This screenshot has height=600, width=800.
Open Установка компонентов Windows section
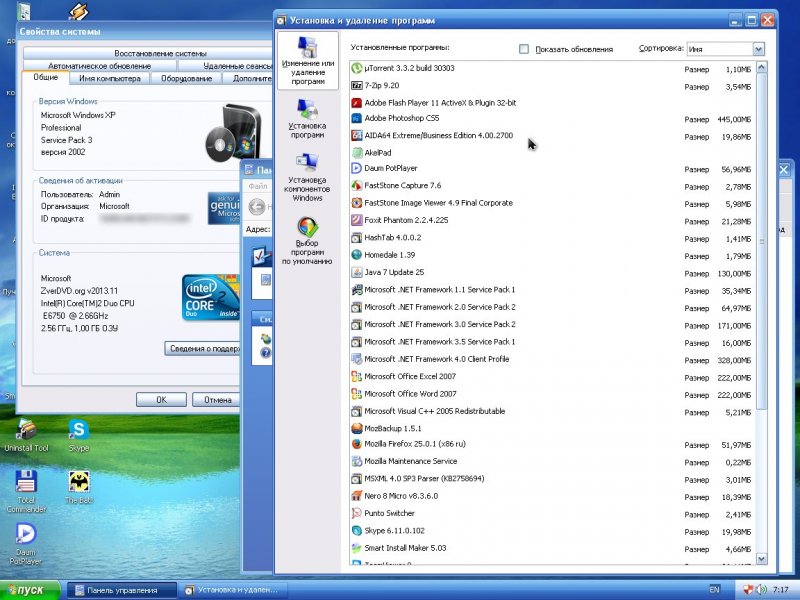coord(307,178)
